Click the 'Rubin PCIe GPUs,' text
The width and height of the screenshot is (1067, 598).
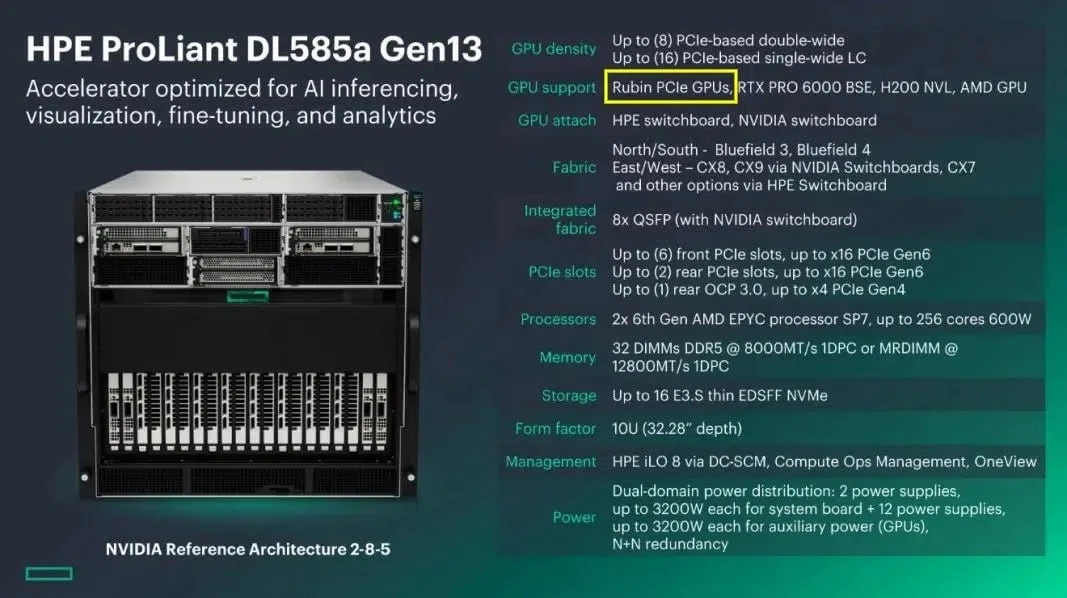click(672, 87)
